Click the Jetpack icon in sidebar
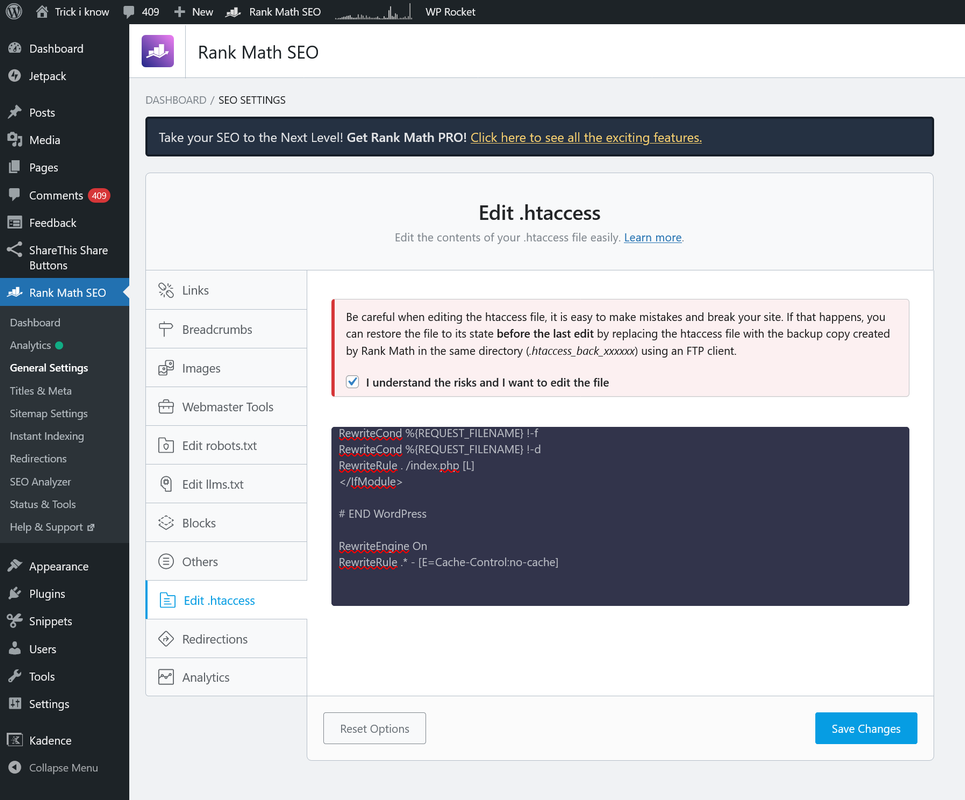 click(15, 76)
